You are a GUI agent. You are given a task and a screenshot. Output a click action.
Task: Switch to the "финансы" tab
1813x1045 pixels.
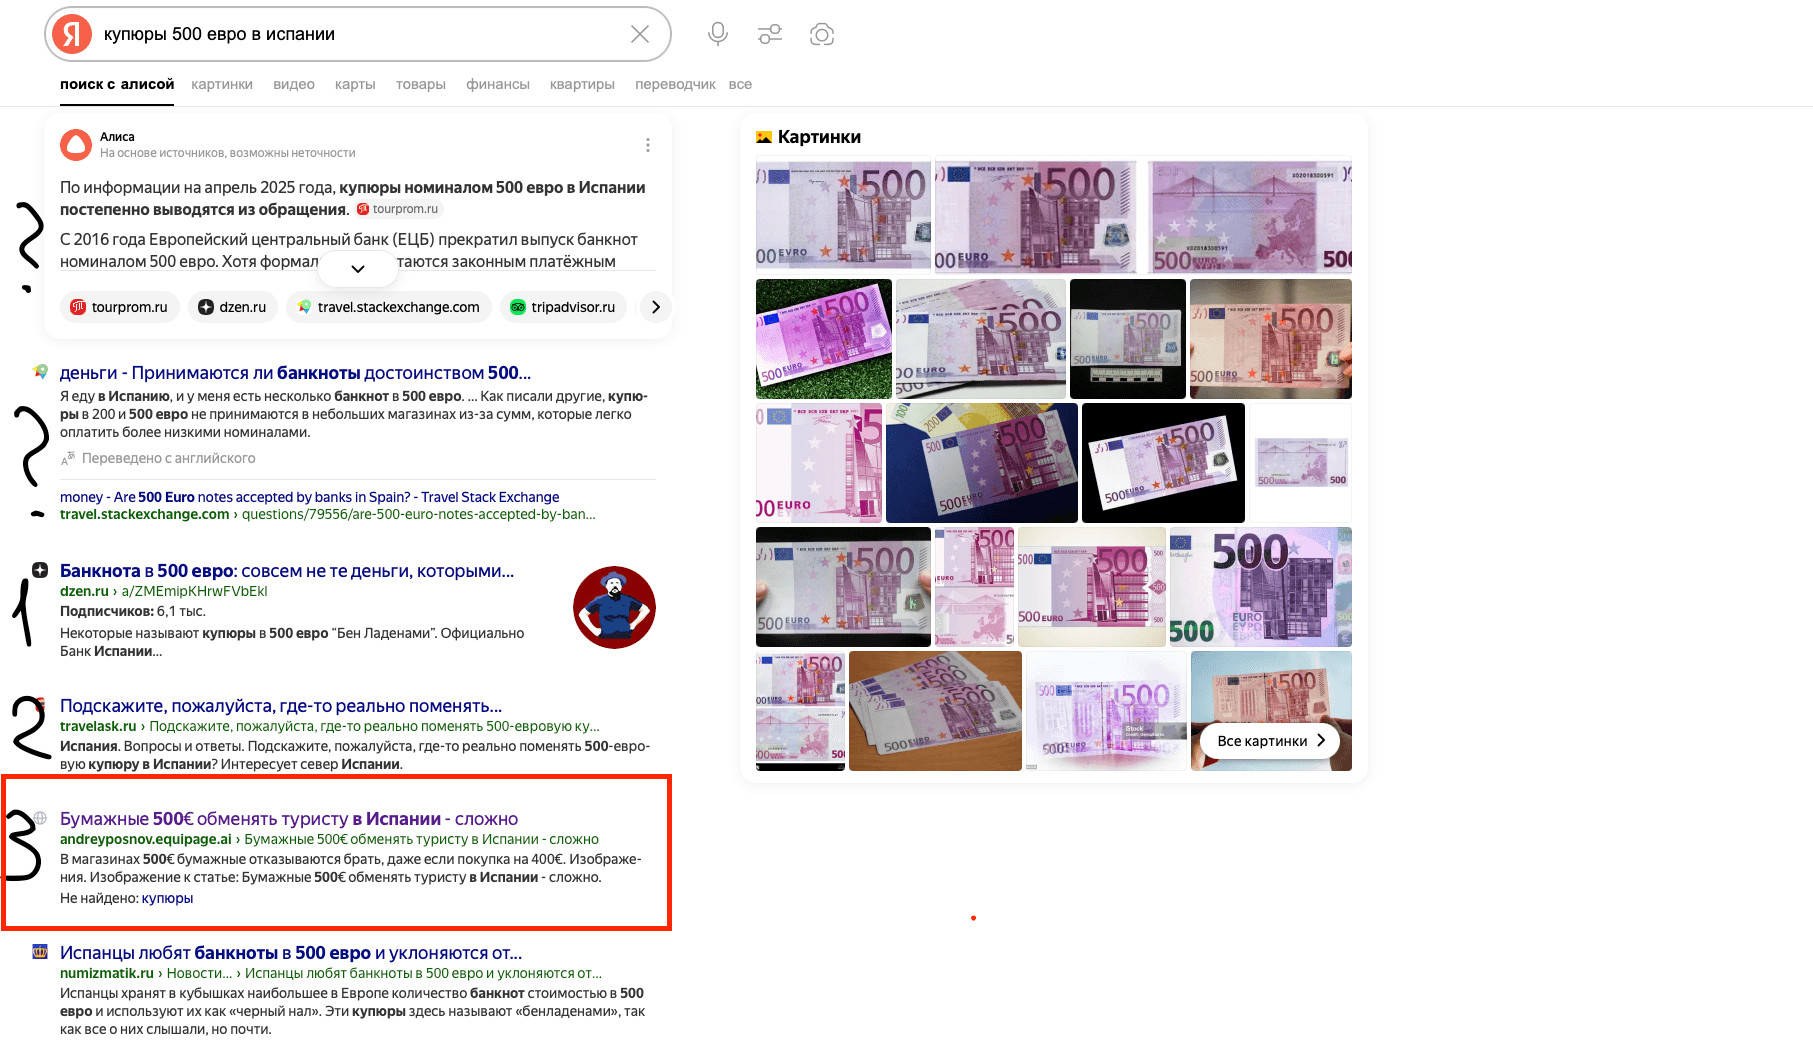pyautogui.click(x=497, y=84)
